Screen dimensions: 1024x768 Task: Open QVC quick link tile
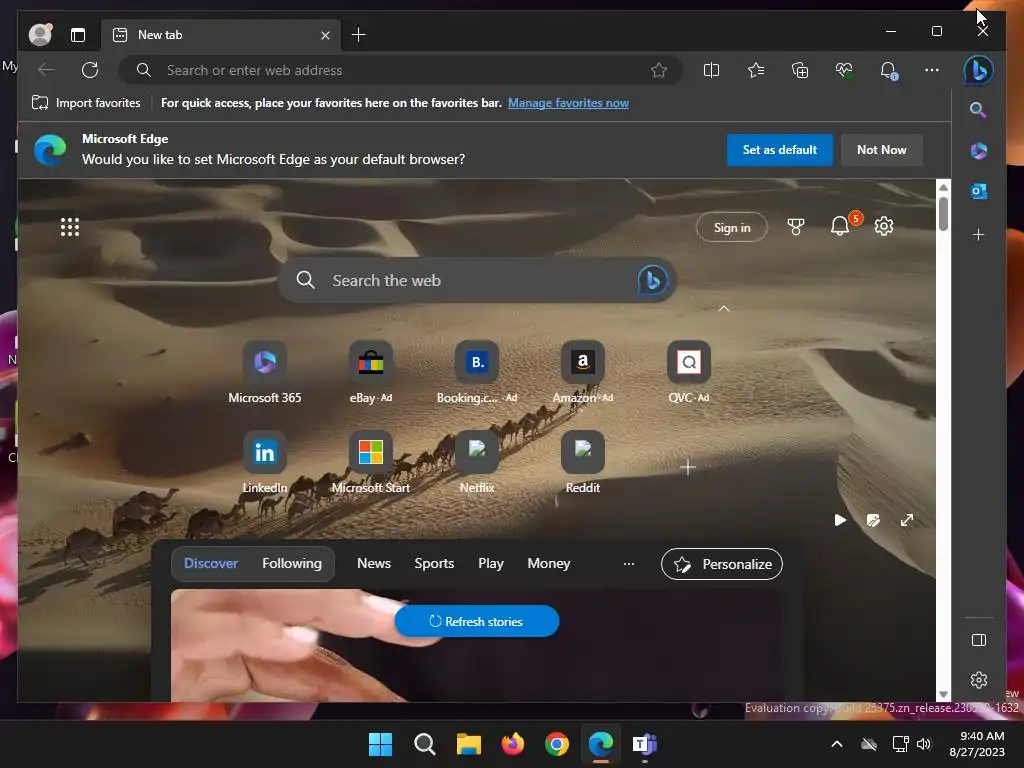tap(688, 373)
